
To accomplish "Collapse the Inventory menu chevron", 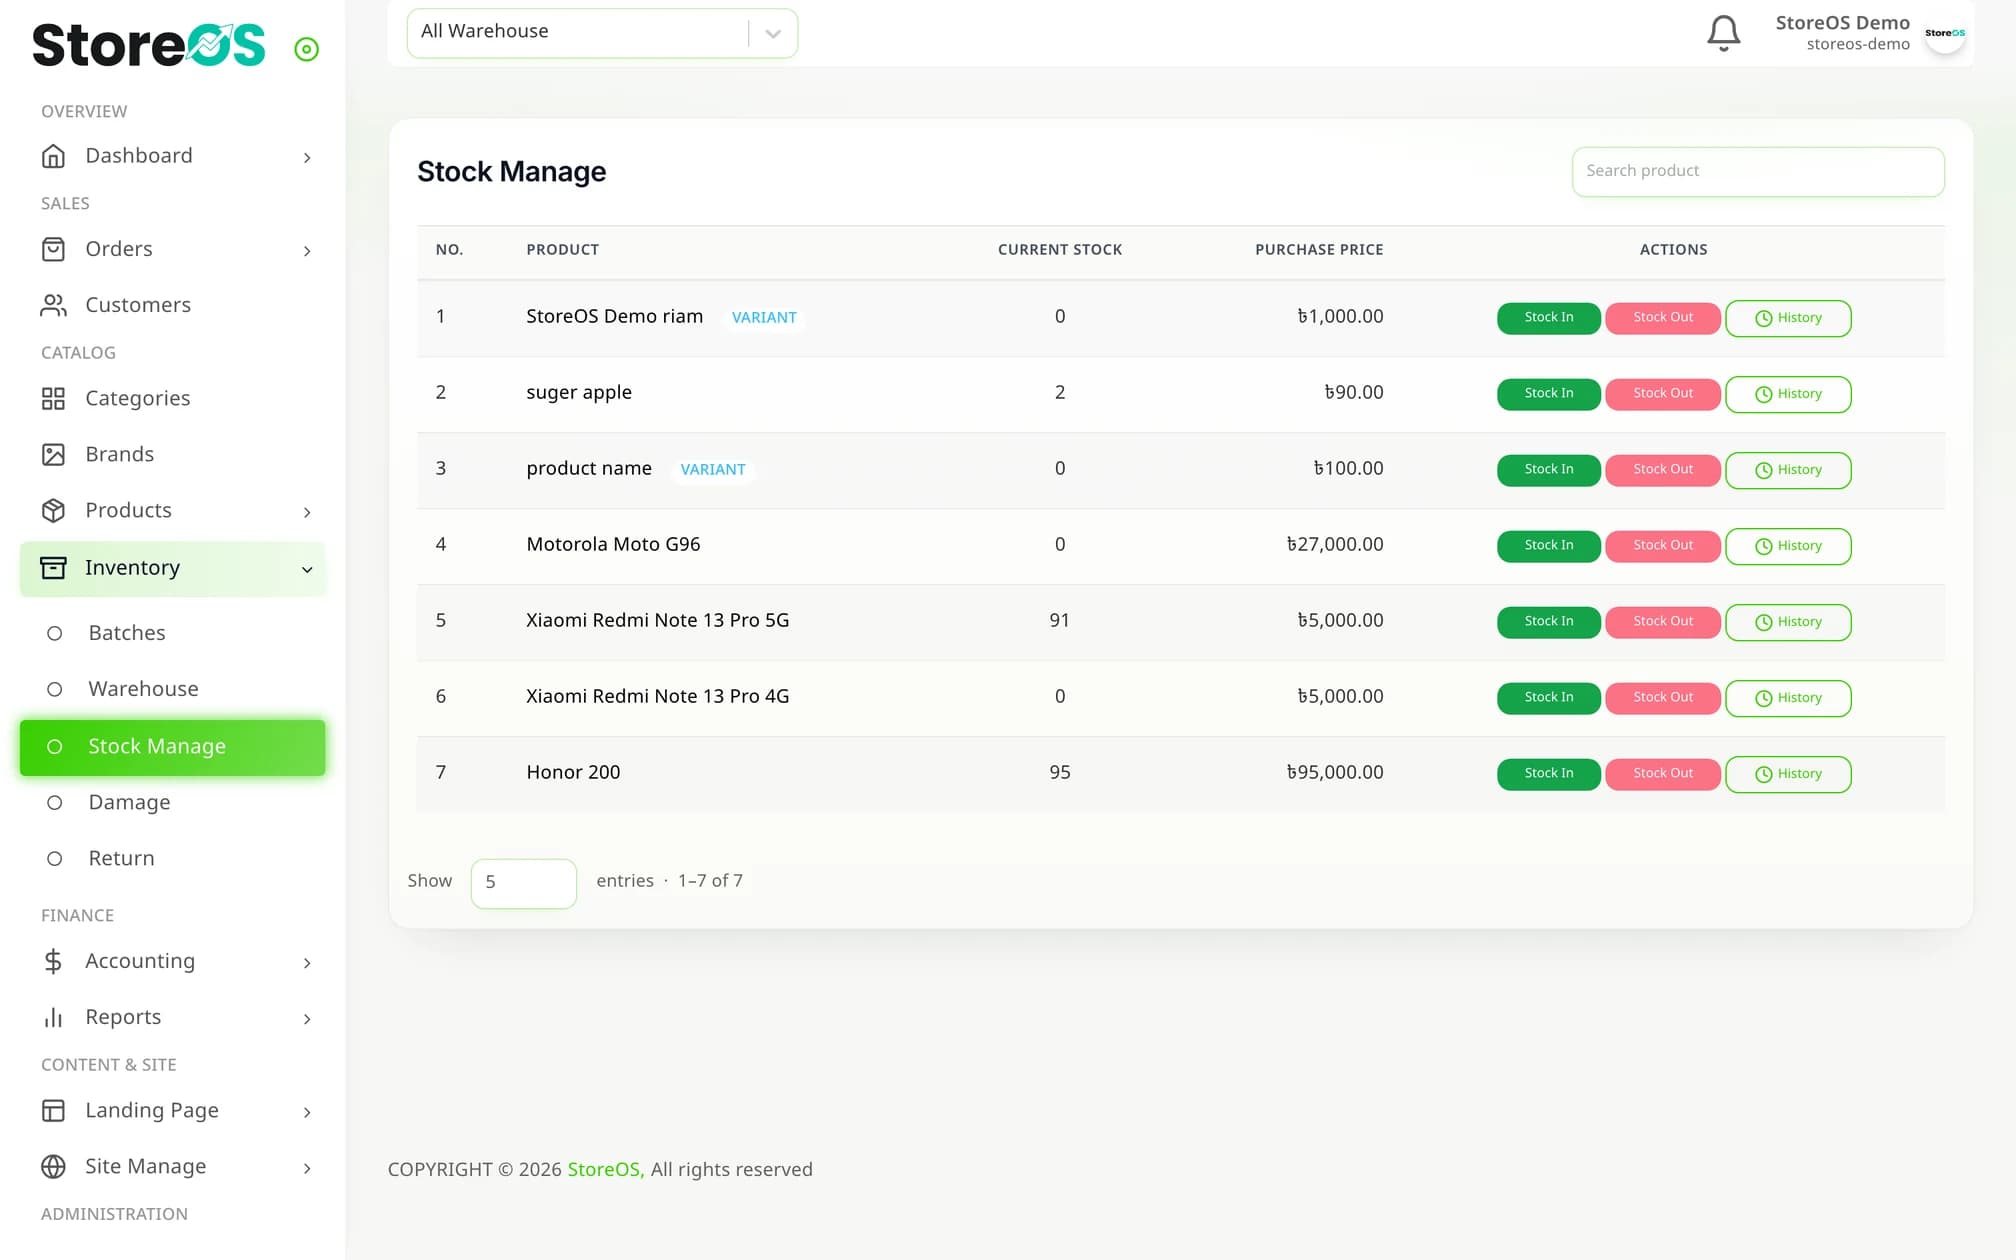I will pos(307,570).
